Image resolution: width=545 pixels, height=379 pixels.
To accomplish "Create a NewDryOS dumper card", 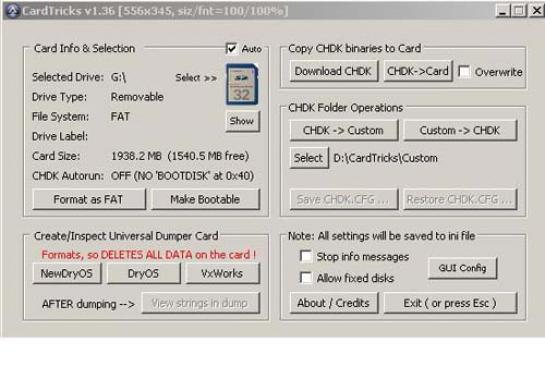I will click(x=67, y=273).
